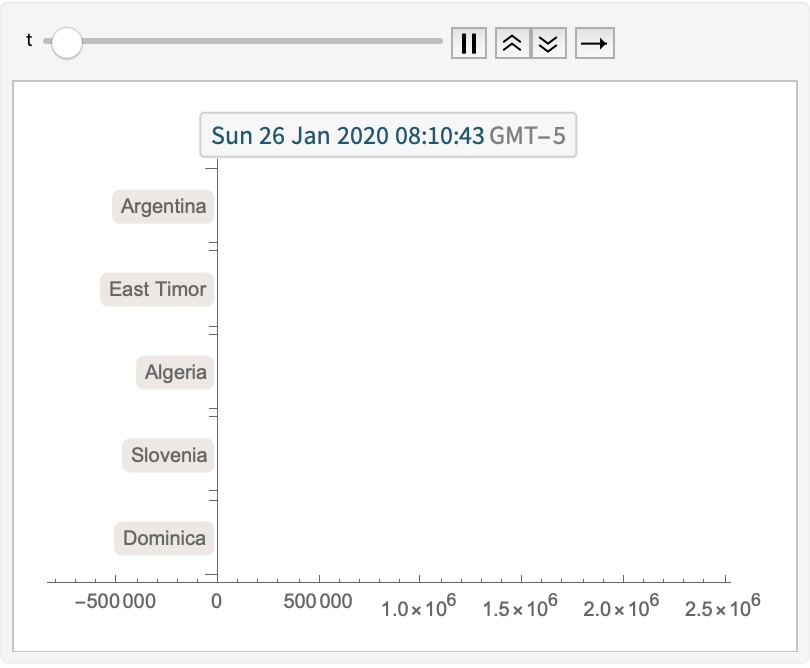The width and height of the screenshot is (810, 668).
Task: Click the t variable label beside the slider
Action: click(x=29, y=42)
